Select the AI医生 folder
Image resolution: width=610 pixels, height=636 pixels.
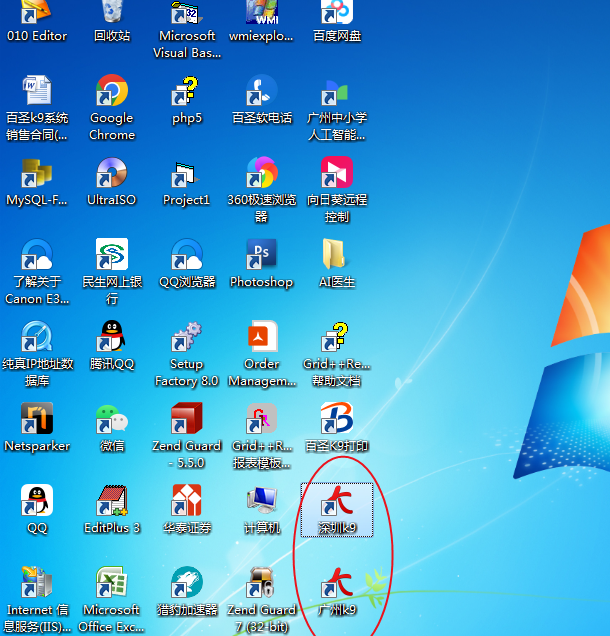pos(337,255)
